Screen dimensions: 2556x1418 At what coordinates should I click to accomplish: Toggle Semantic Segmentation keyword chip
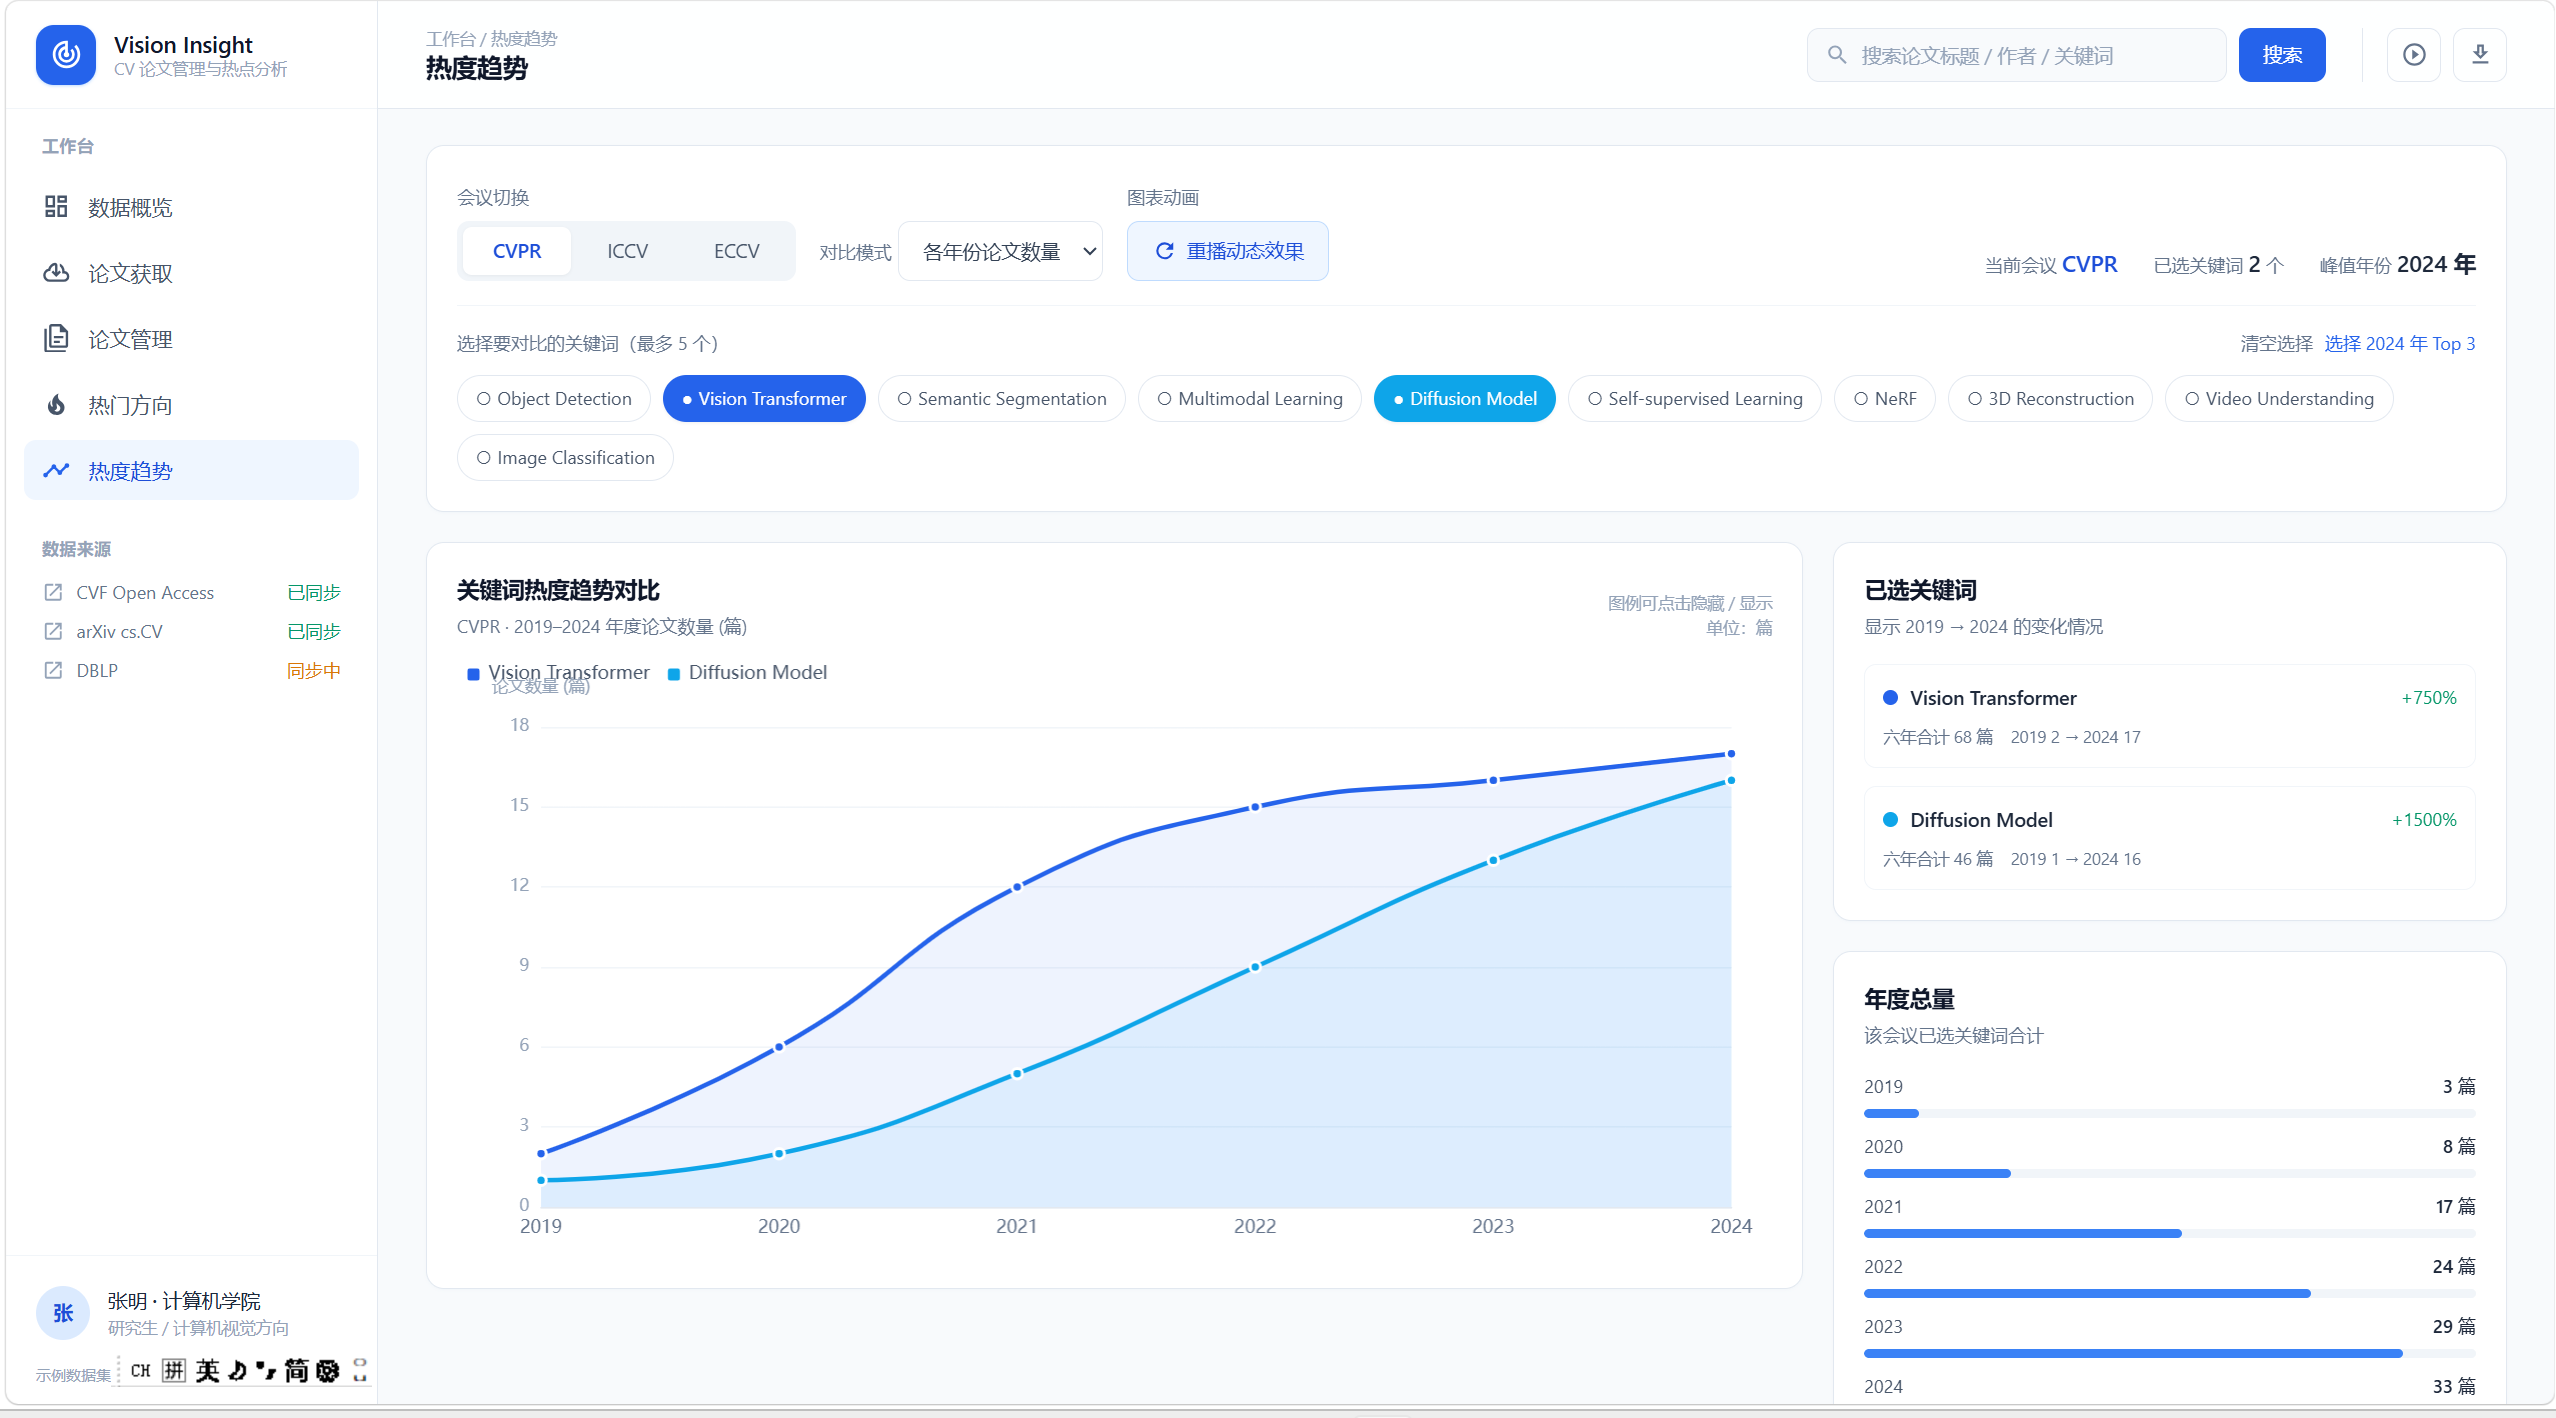point(1002,399)
